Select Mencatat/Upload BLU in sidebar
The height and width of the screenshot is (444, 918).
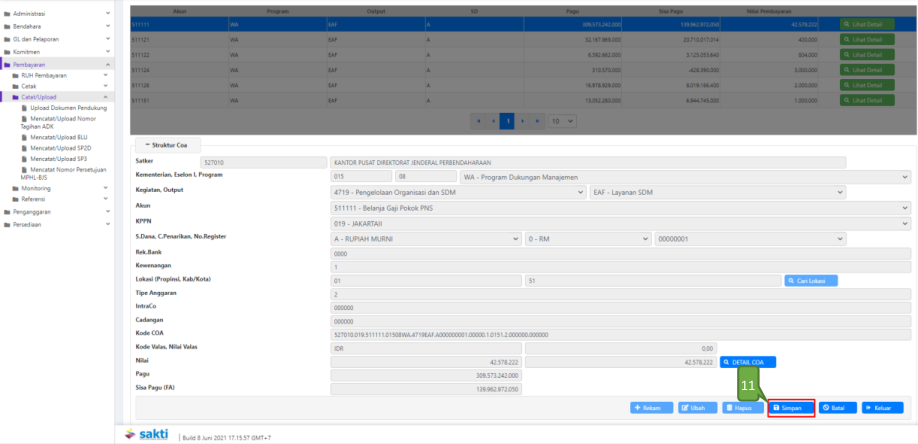59,137
